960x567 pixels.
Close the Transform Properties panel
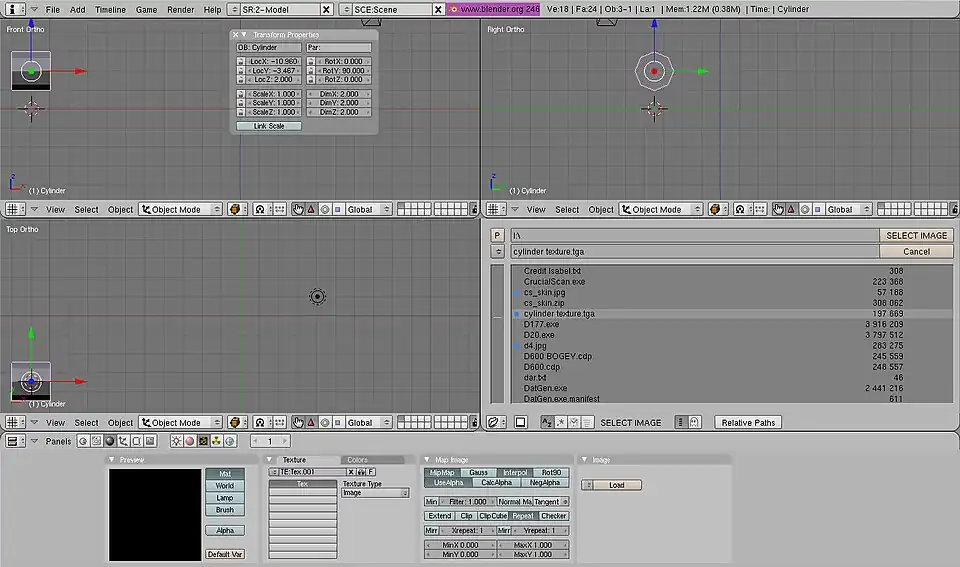tap(235, 35)
